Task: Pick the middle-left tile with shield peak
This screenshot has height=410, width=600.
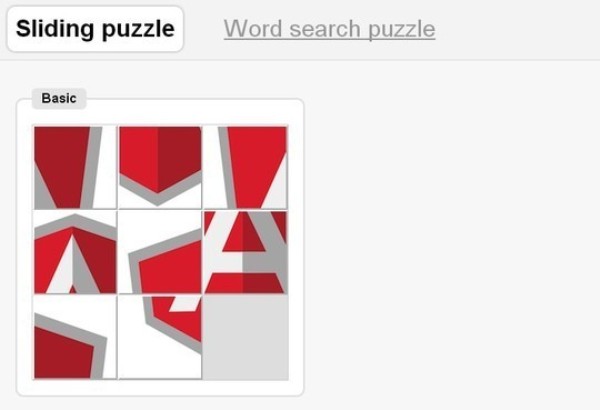Action: tap(75, 253)
